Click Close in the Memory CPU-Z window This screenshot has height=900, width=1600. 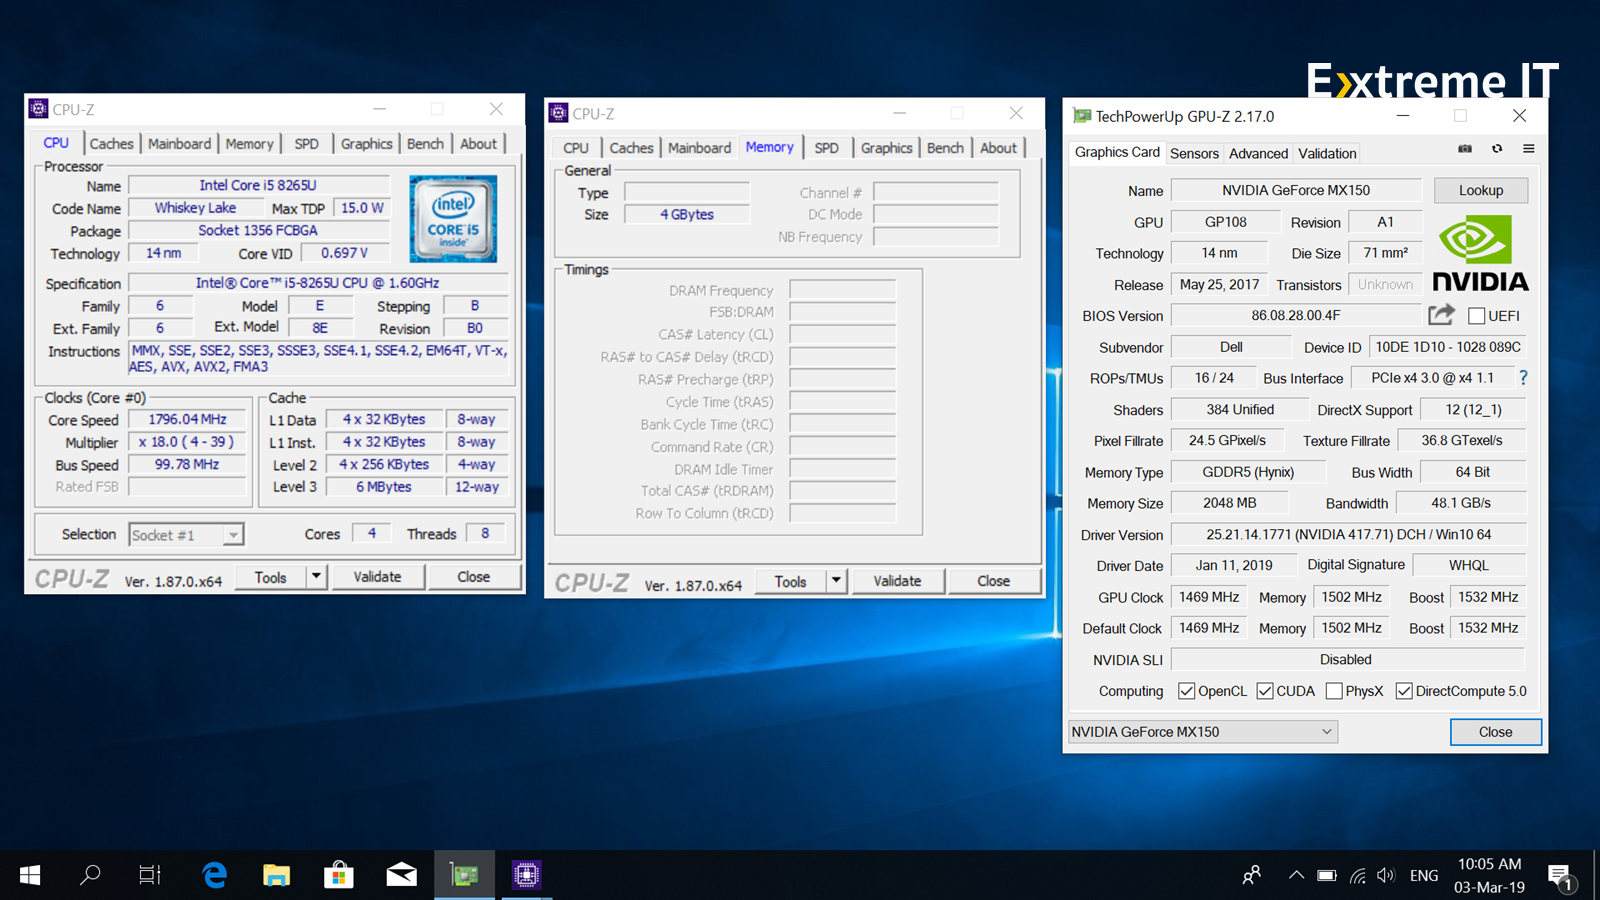[x=994, y=581]
